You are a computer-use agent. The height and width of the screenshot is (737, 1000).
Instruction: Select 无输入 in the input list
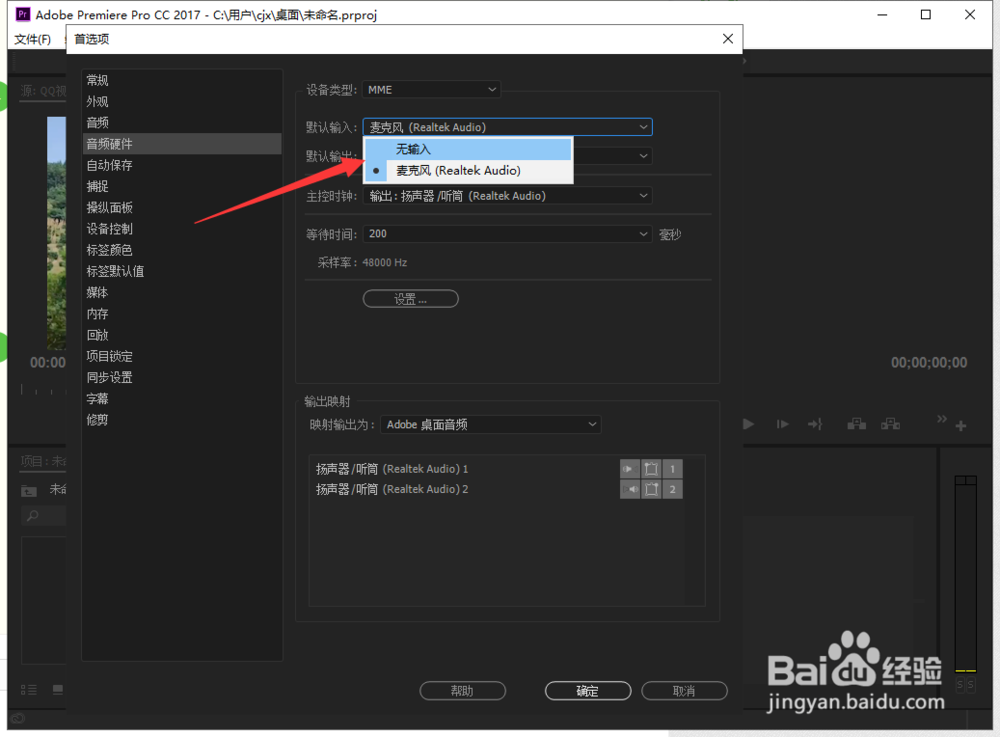point(467,149)
